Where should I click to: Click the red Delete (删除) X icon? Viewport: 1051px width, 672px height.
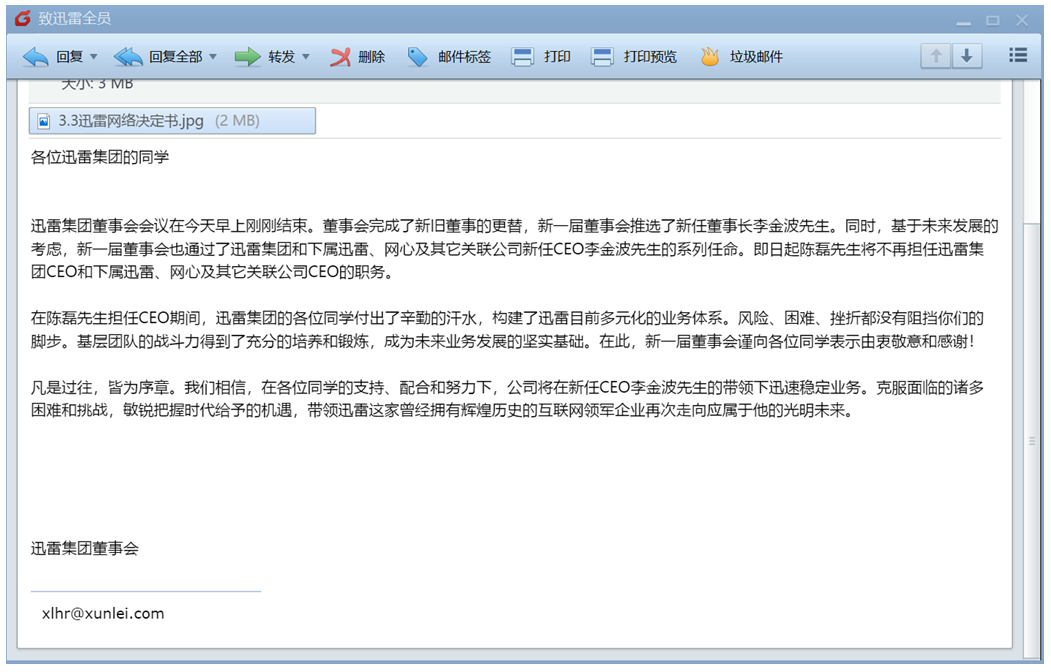point(340,57)
